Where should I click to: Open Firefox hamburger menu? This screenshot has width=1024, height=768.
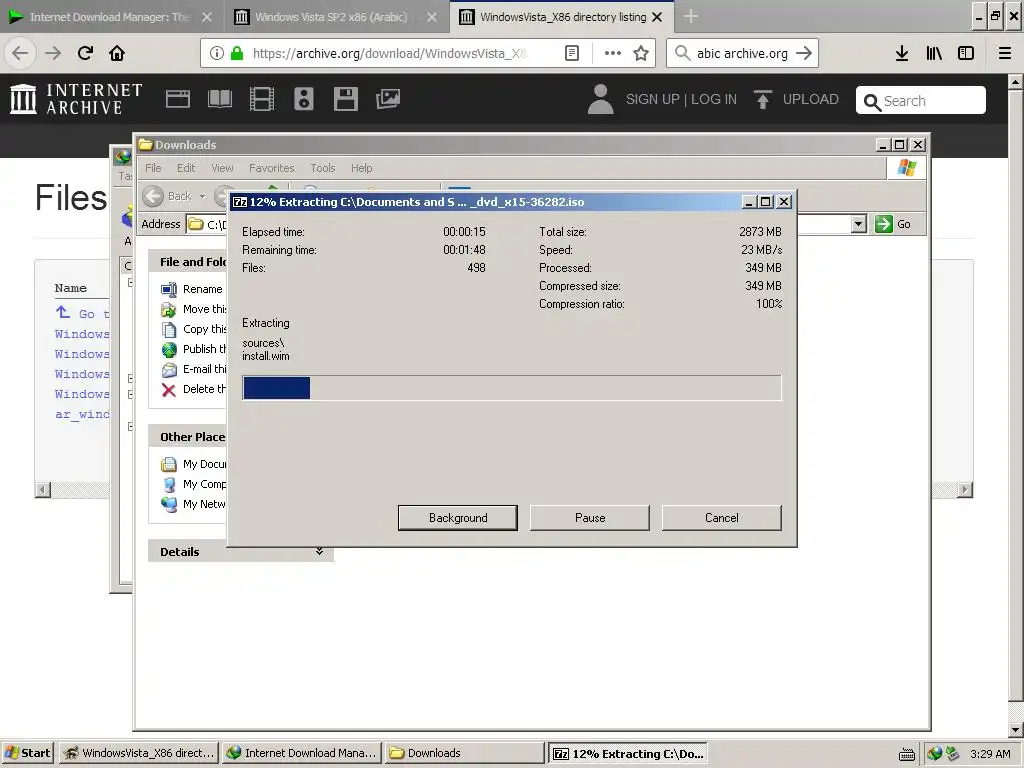click(x=1005, y=53)
